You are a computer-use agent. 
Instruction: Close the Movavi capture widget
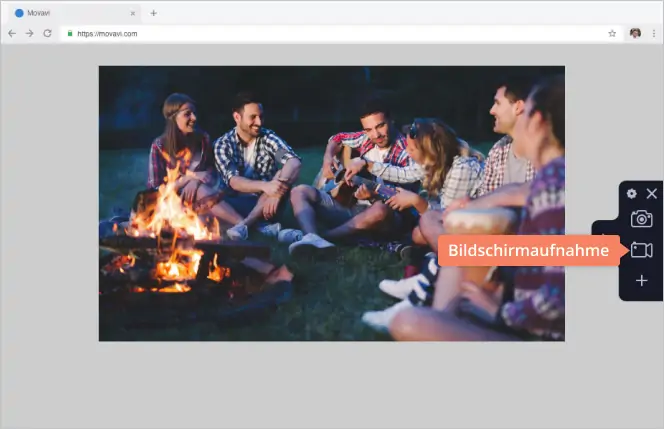(652, 194)
